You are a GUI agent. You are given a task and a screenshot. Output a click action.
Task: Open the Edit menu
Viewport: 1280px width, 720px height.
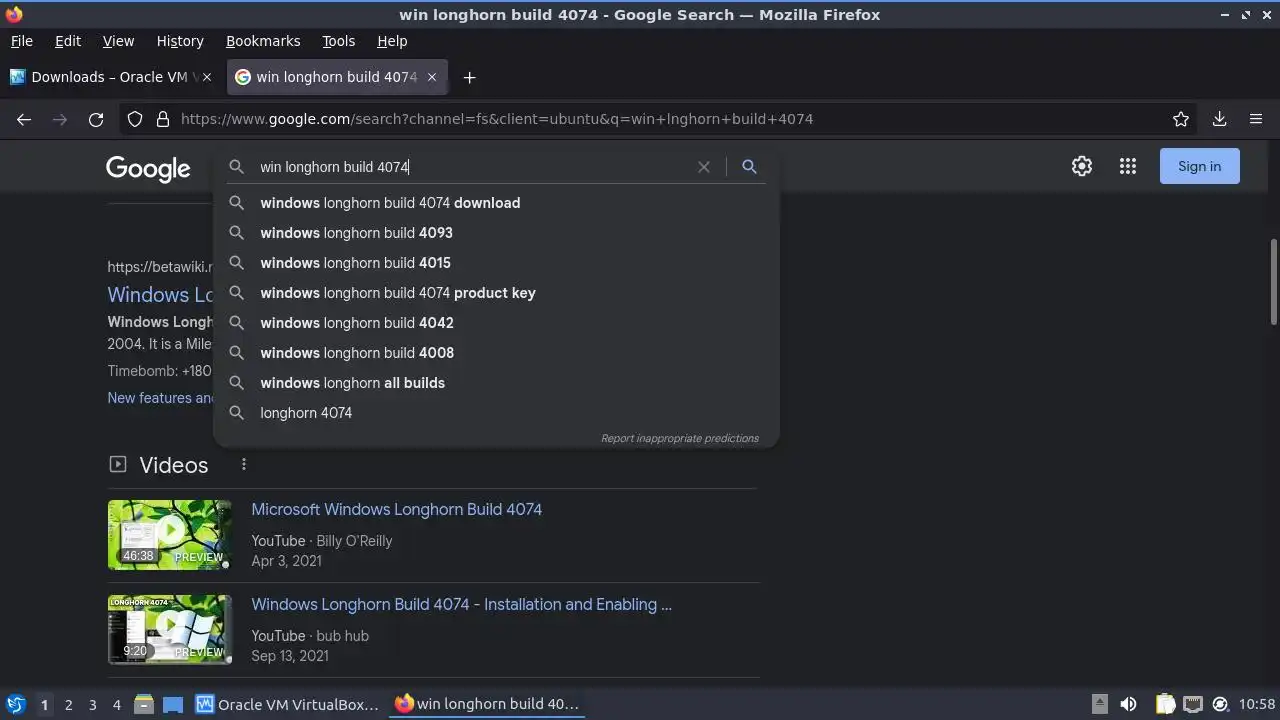click(x=68, y=41)
